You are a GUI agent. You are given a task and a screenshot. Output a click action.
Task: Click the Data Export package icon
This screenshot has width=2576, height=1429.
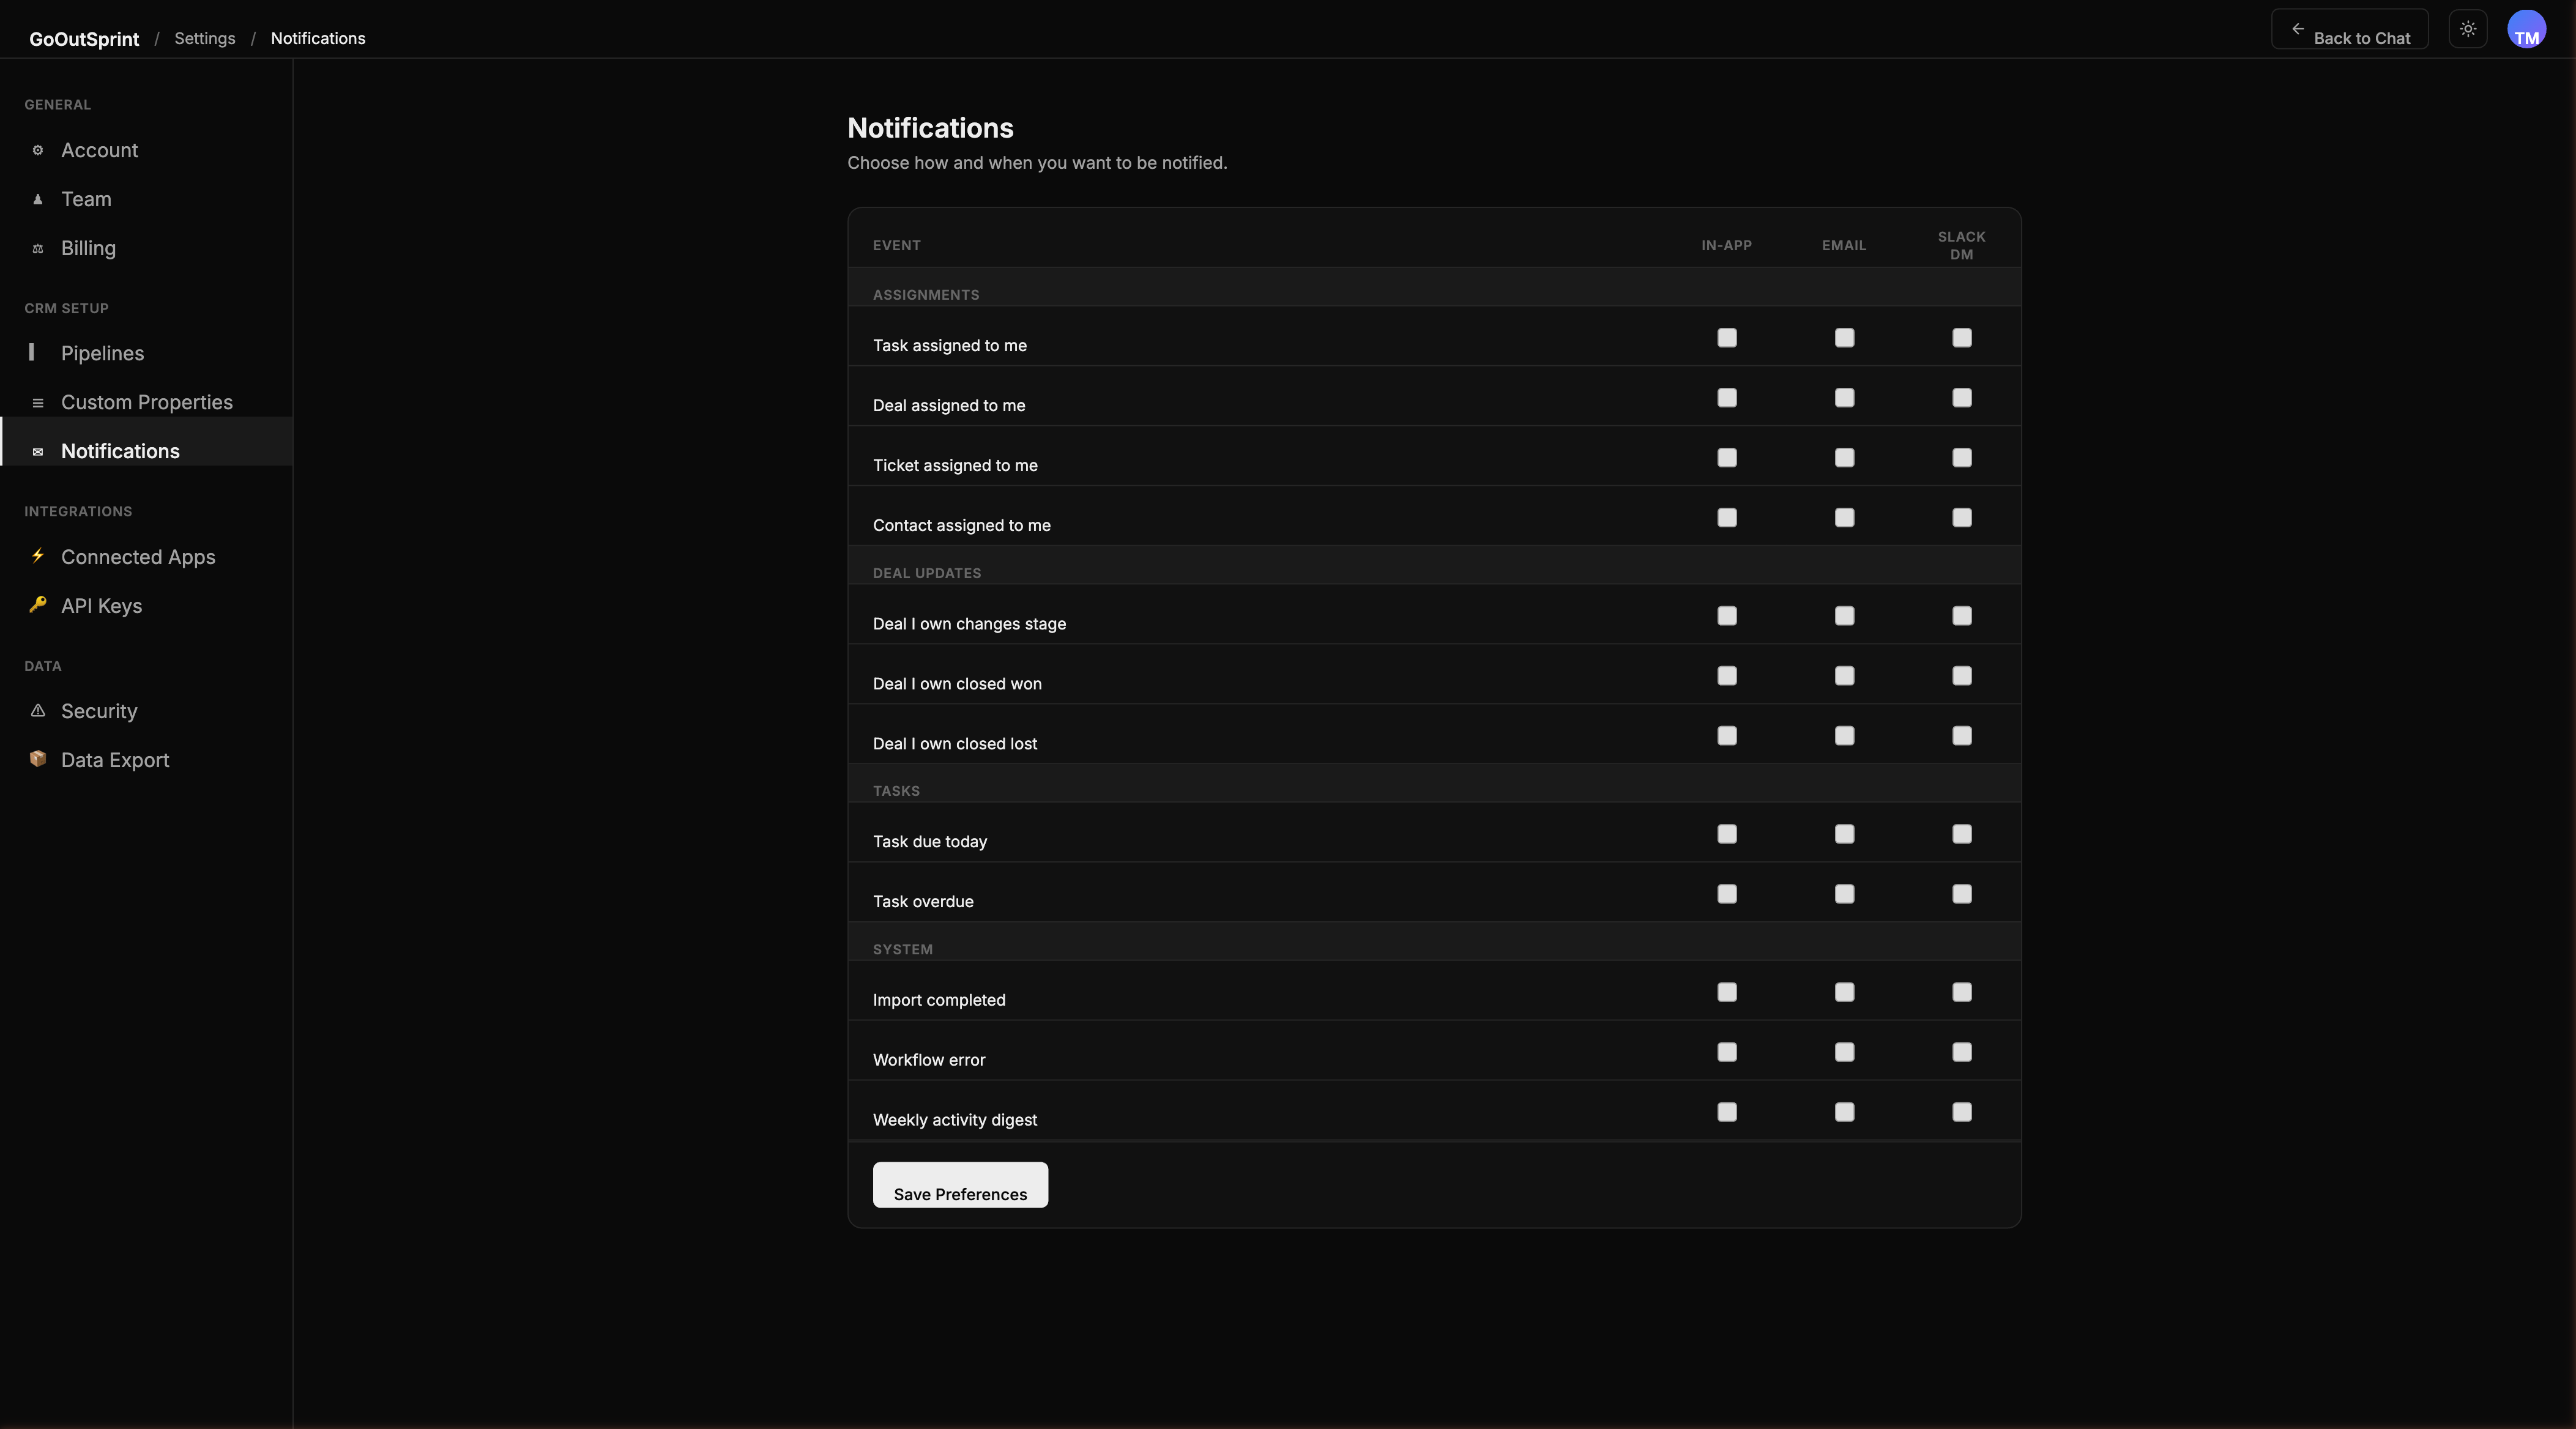pyautogui.click(x=38, y=759)
